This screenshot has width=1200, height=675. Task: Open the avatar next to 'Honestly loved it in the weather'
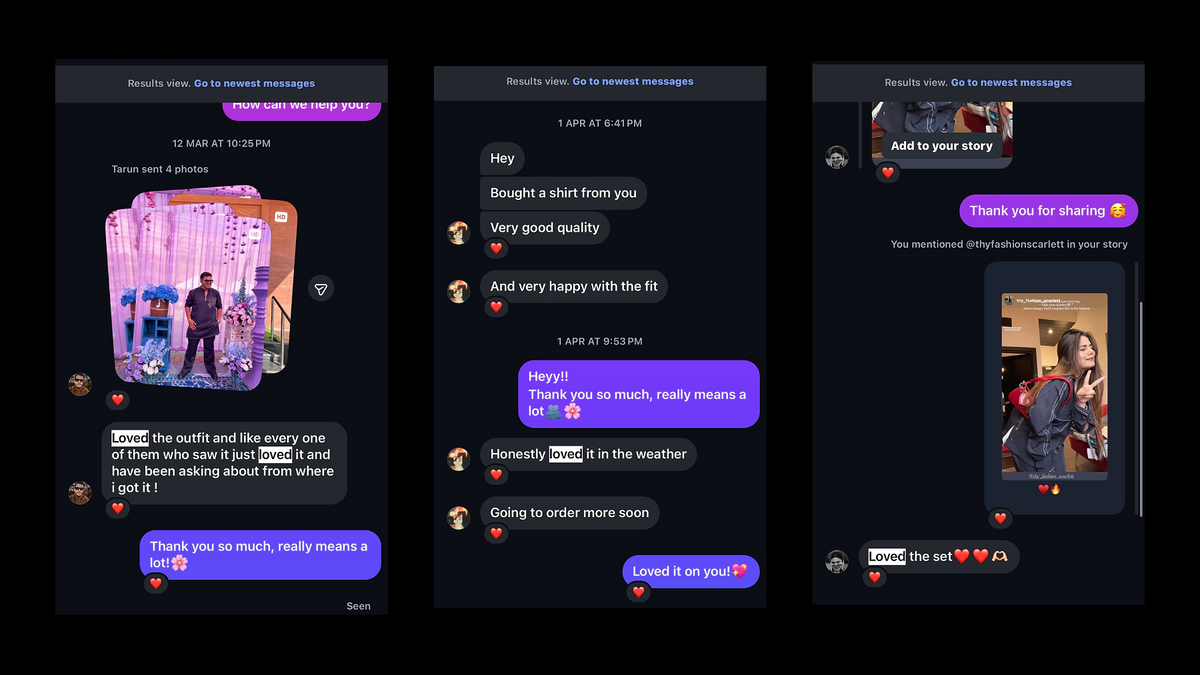click(x=459, y=459)
